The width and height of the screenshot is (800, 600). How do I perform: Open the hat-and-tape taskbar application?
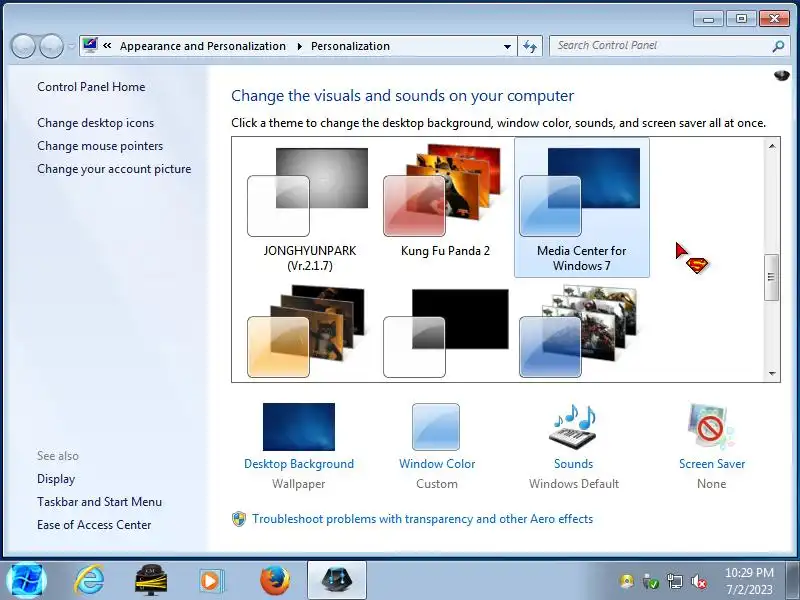(151, 581)
